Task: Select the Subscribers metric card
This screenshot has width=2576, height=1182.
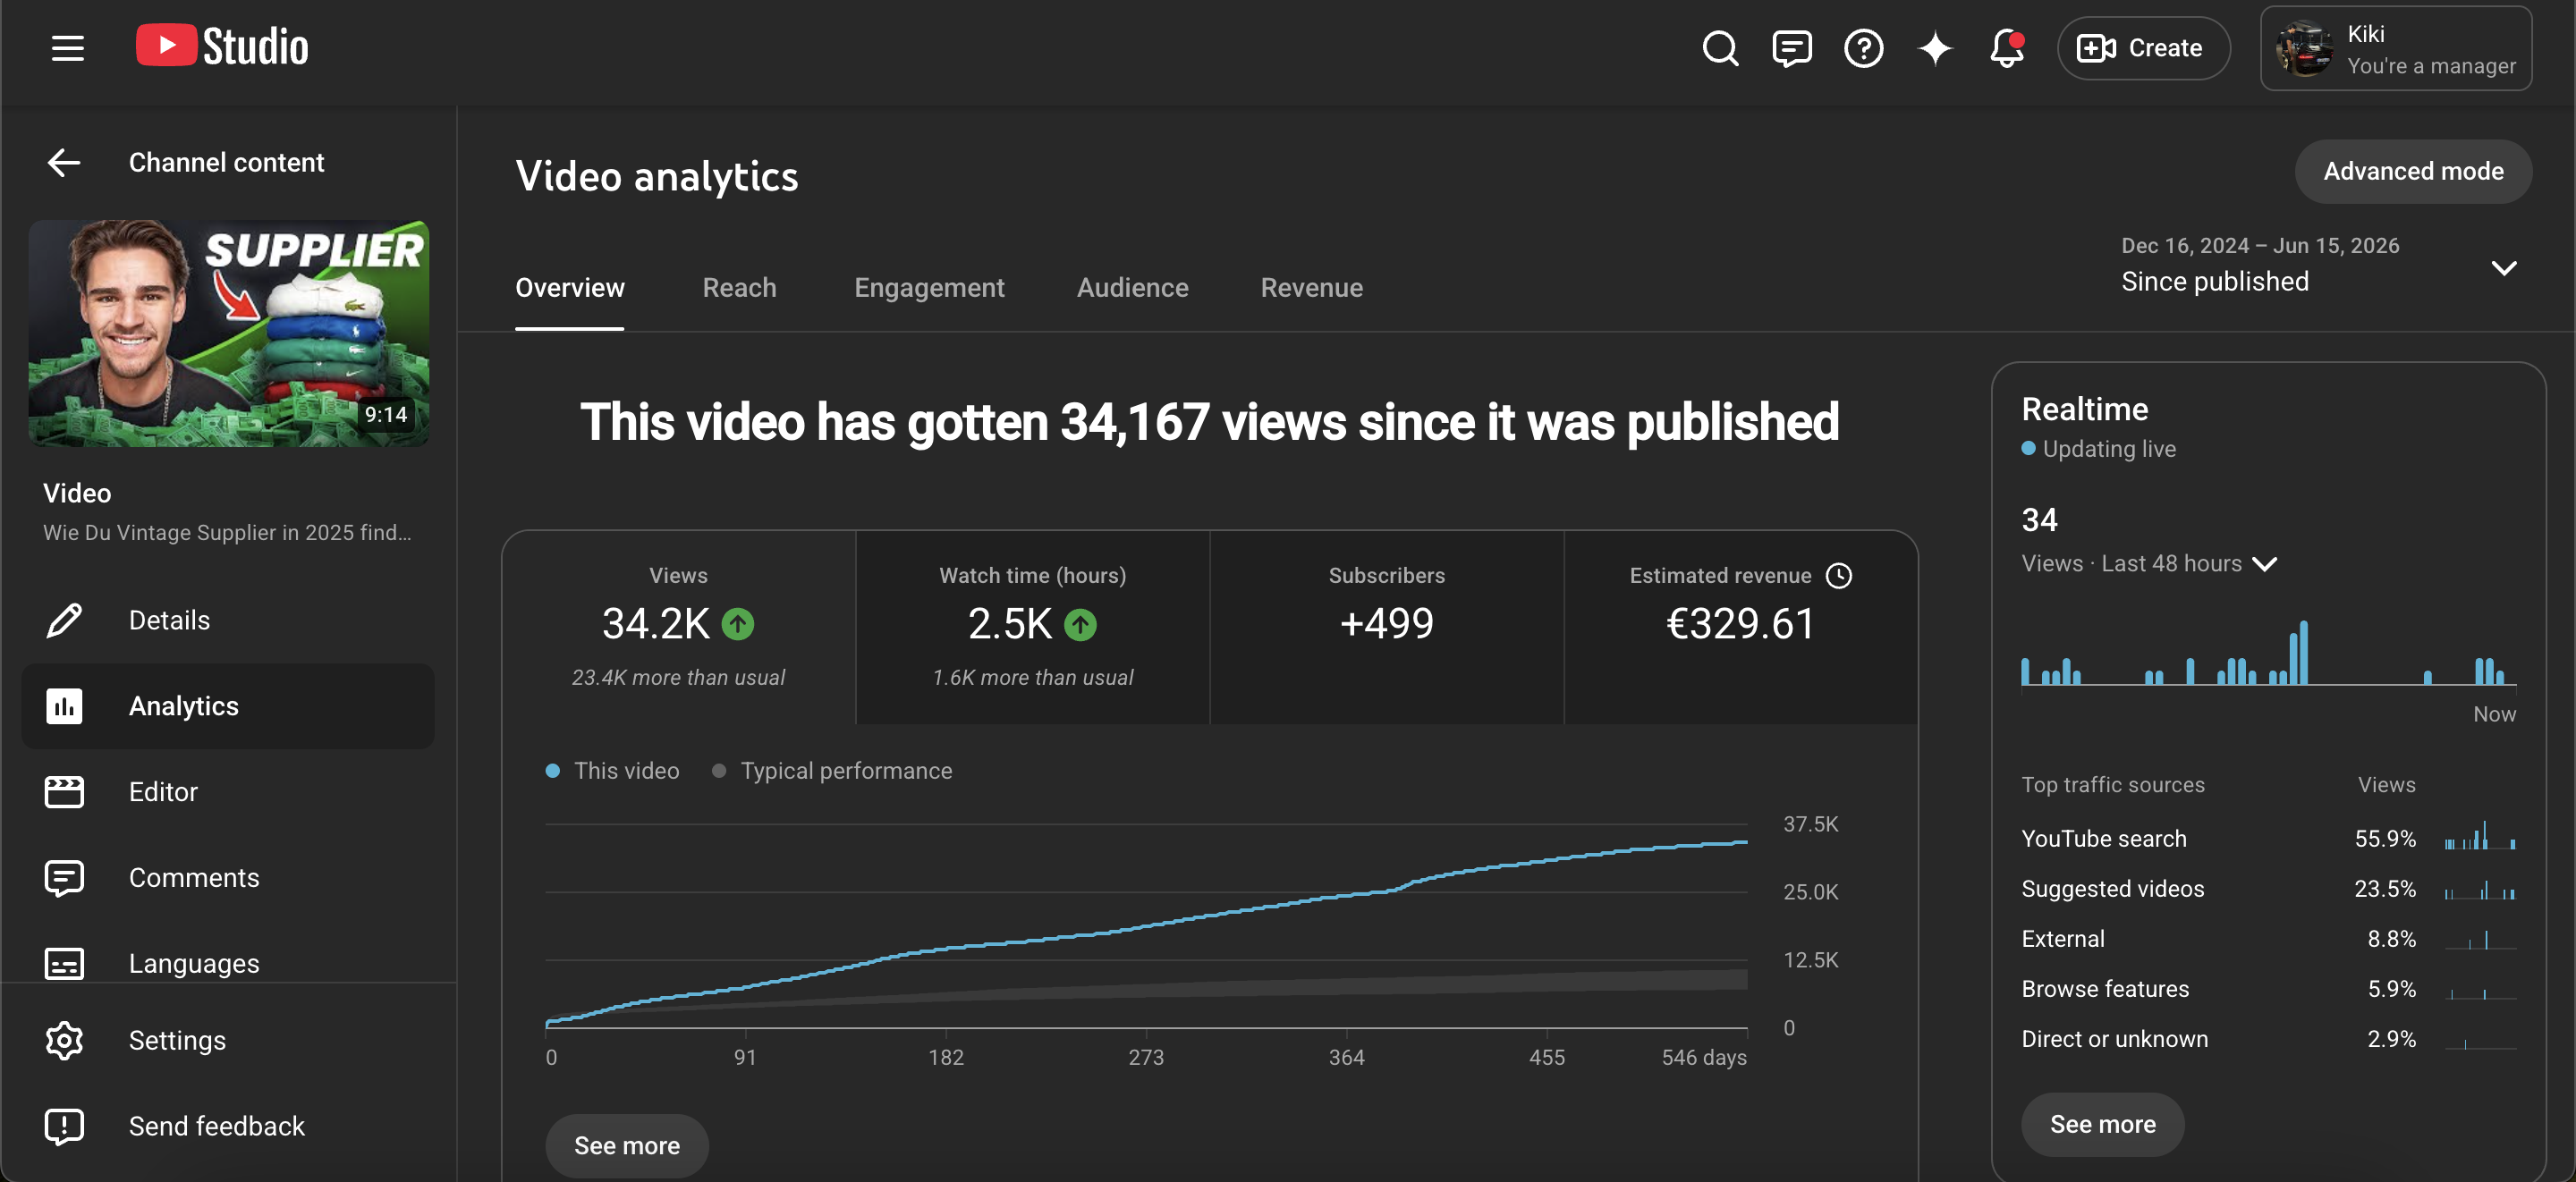Action: tap(1386, 627)
